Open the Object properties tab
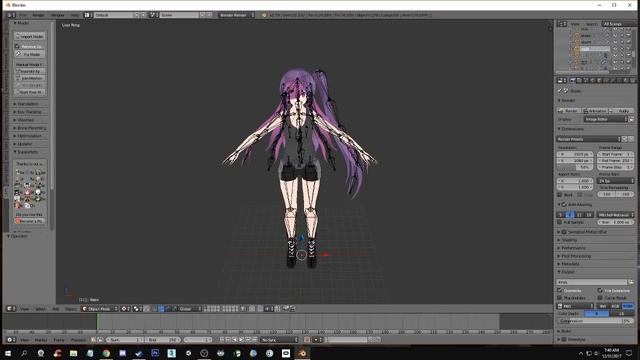Viewport: 640px width, 360px height. tap(599, 80)
